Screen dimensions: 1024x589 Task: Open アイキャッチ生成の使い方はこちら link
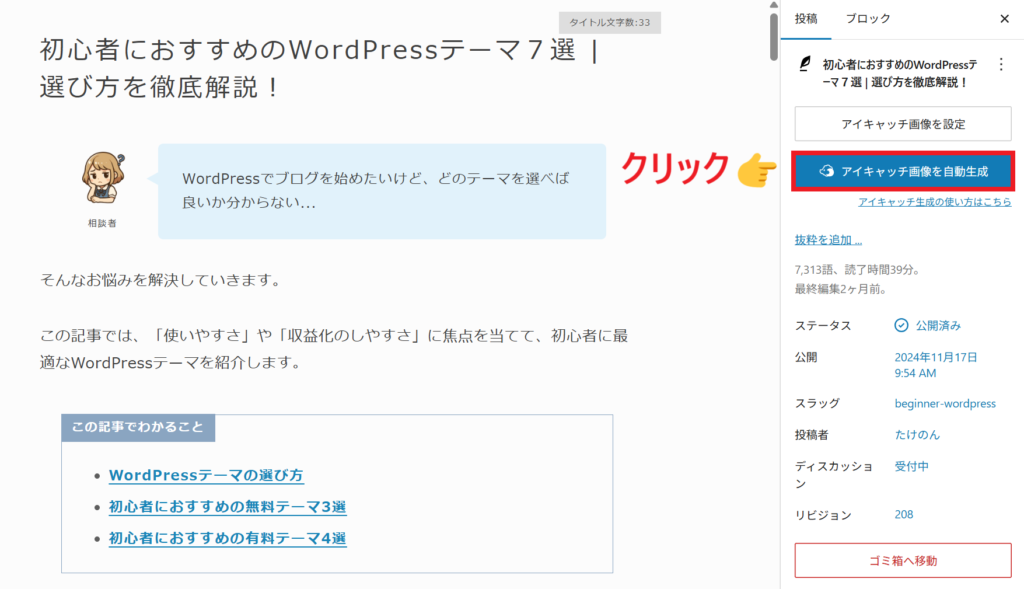(935, 202)
